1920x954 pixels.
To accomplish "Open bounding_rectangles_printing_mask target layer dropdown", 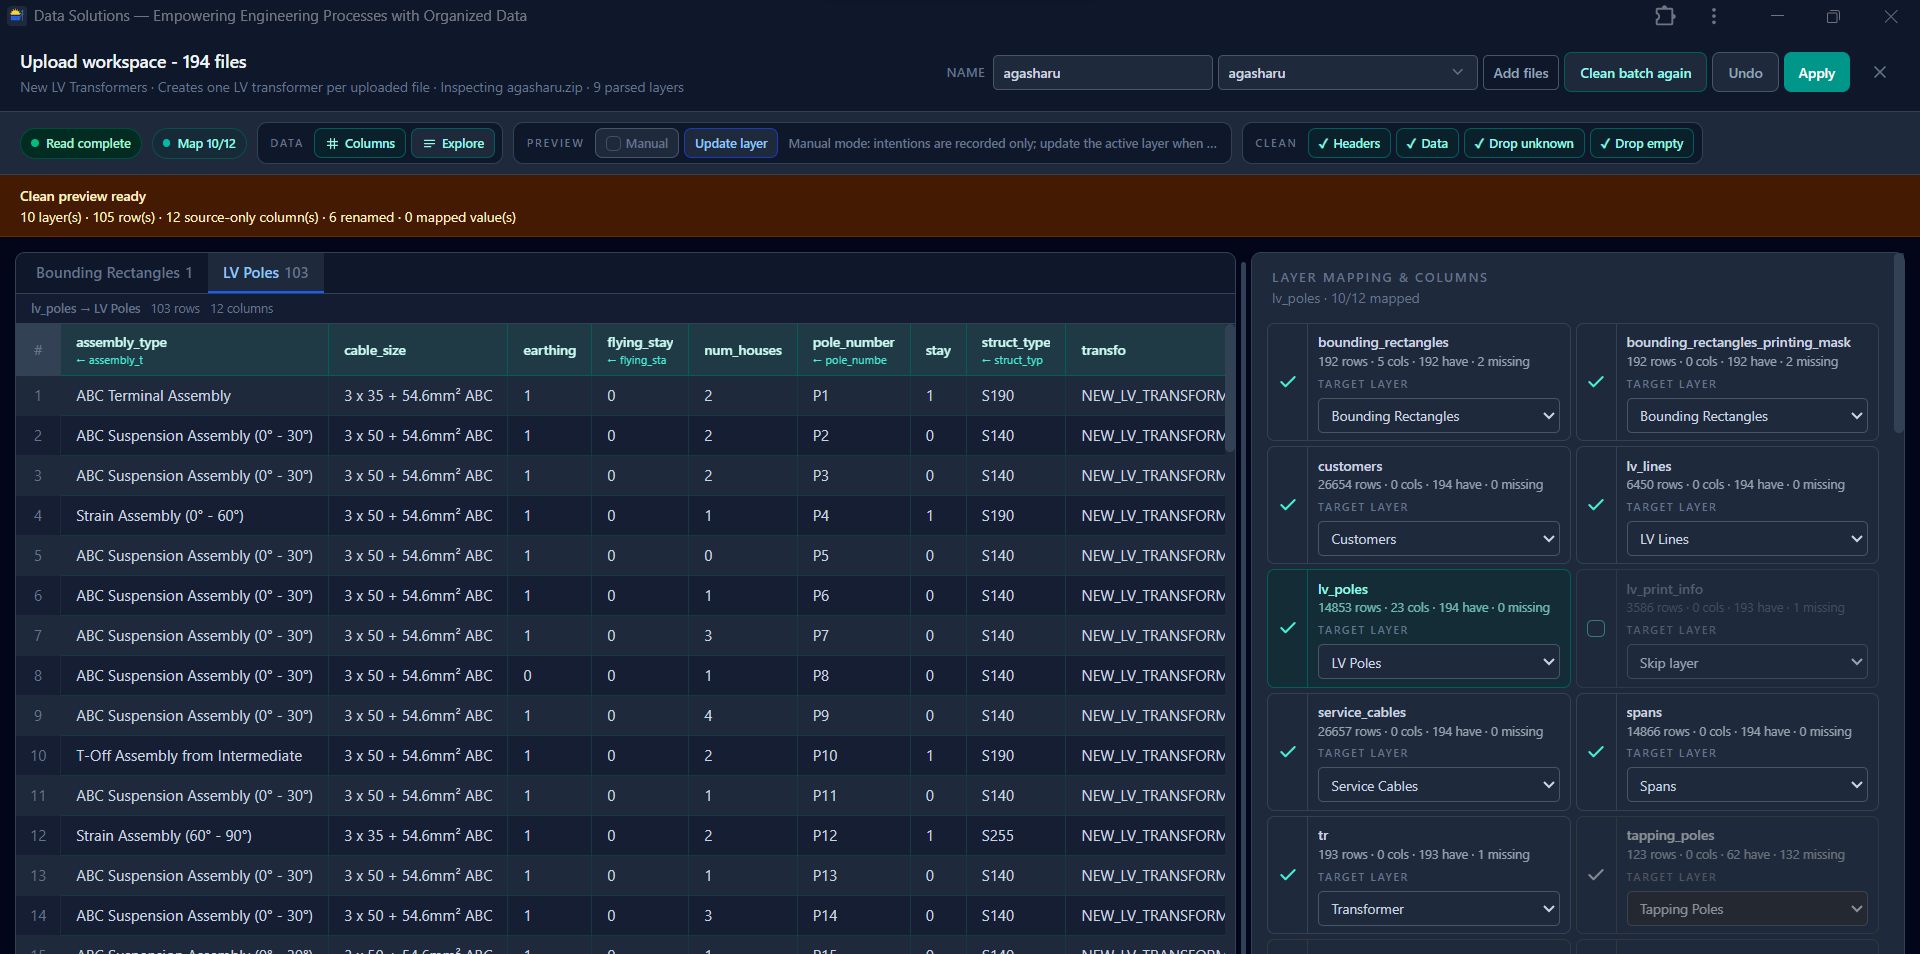I will [x=1746, y=416].
